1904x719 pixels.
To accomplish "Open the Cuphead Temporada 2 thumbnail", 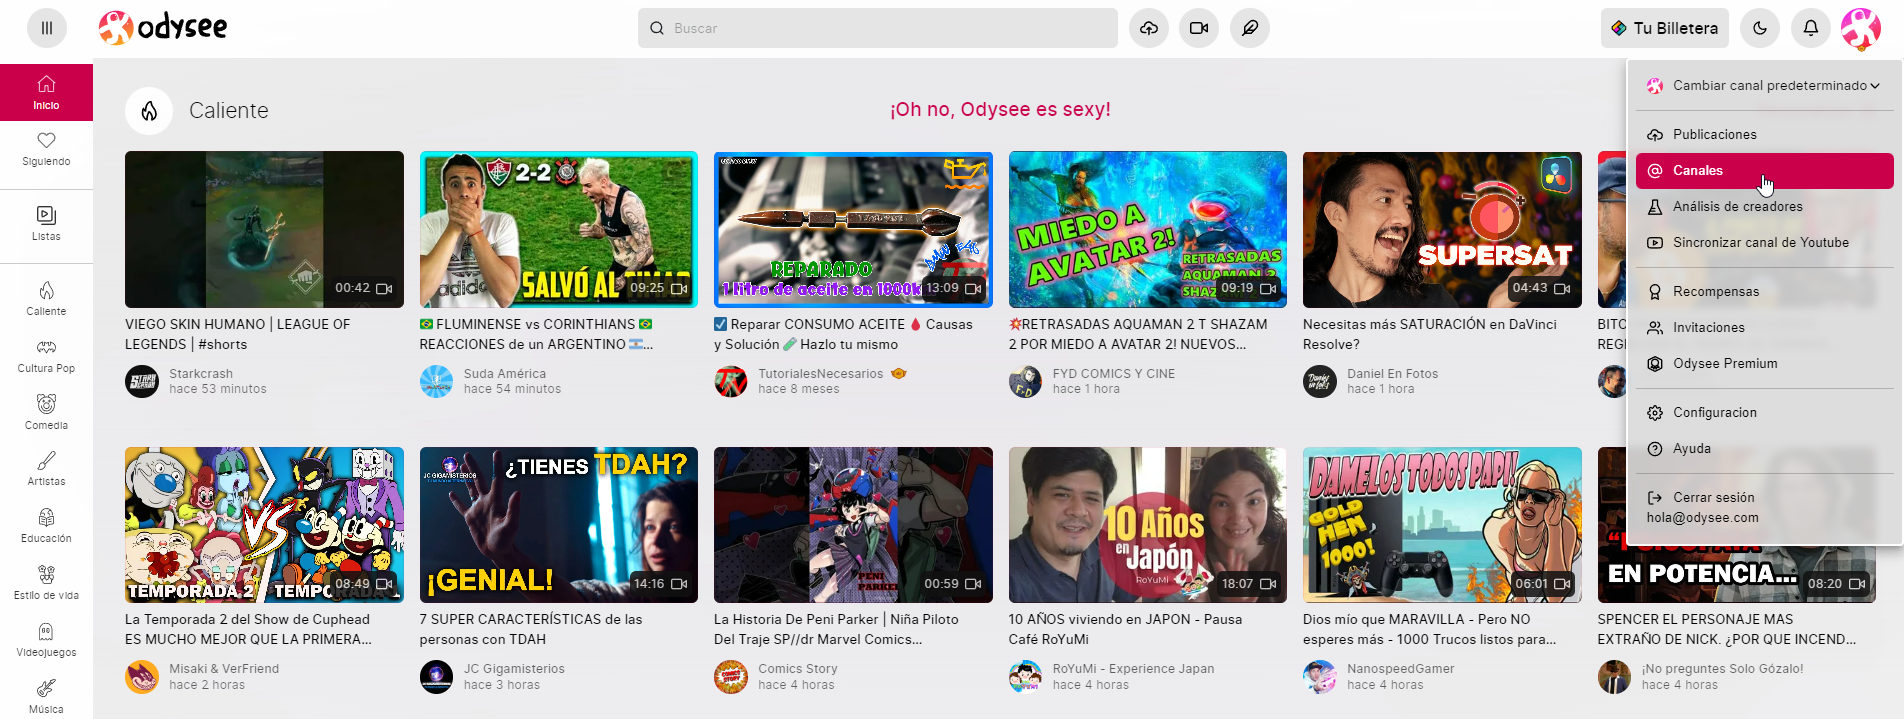I will point(264,525).
